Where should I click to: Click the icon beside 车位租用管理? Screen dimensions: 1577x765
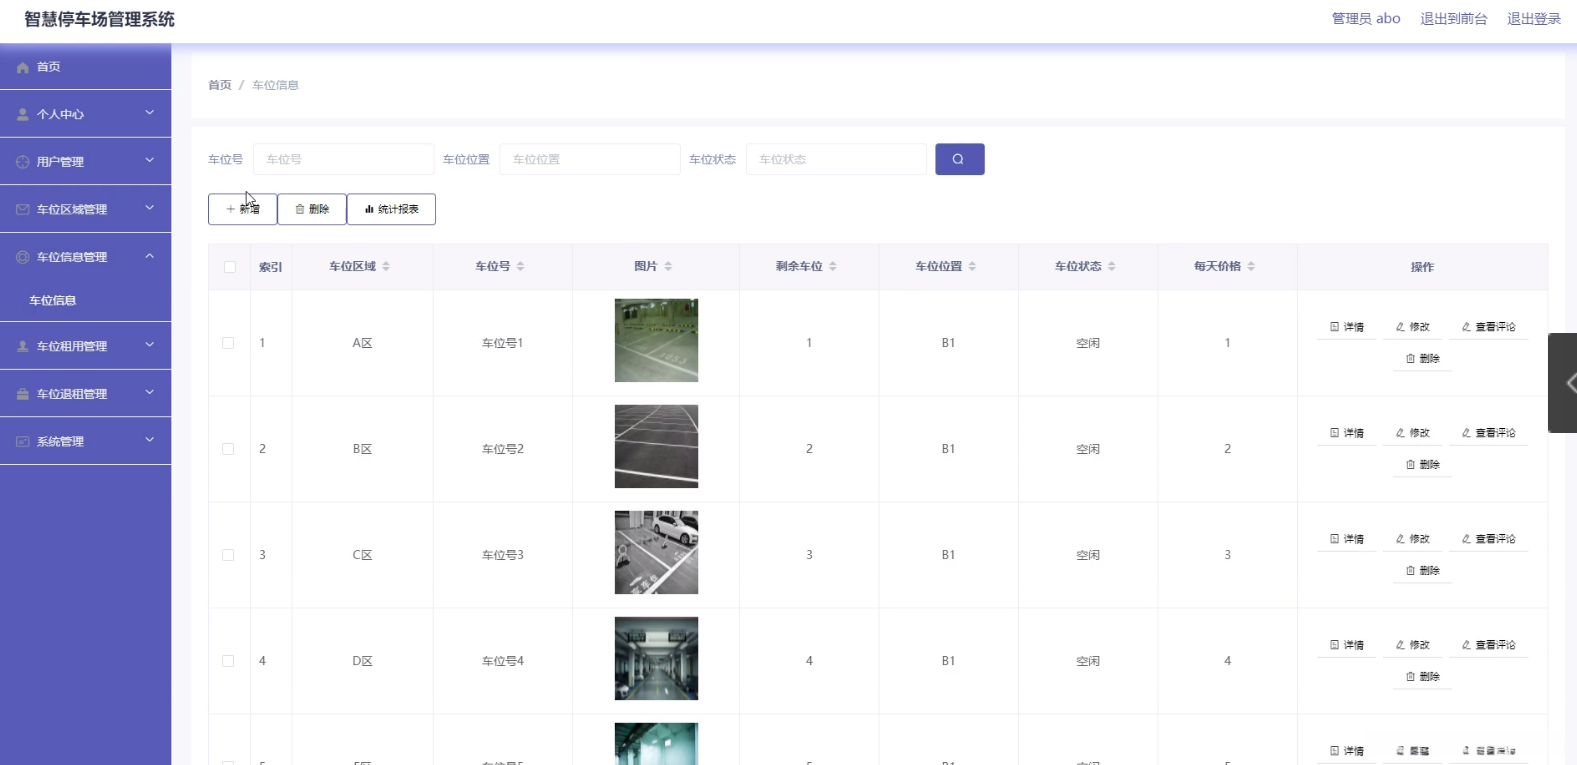click(23, 347)
